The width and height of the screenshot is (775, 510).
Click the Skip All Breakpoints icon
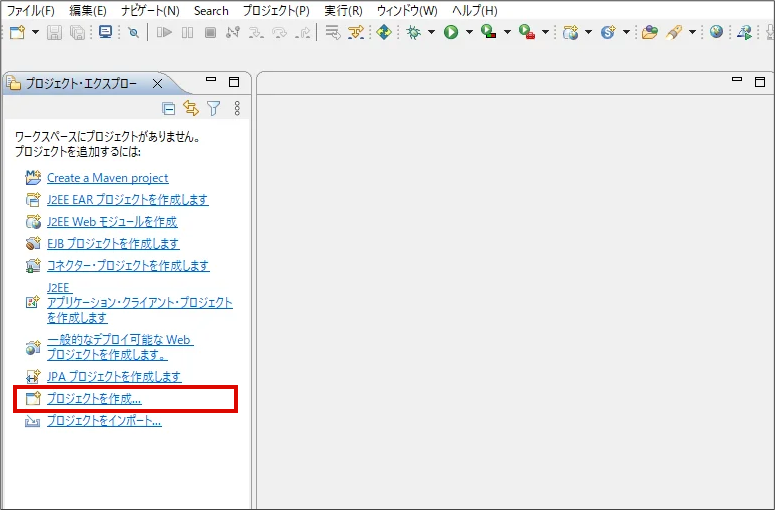[x=133, y=32]
